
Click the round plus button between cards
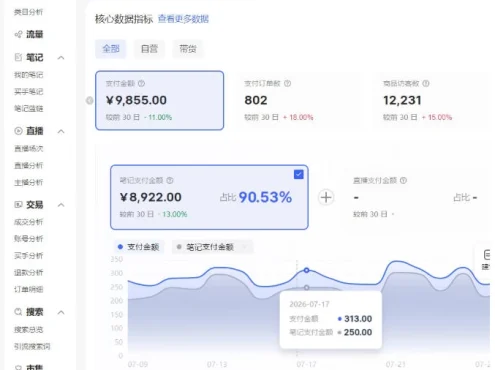point(326,197)
